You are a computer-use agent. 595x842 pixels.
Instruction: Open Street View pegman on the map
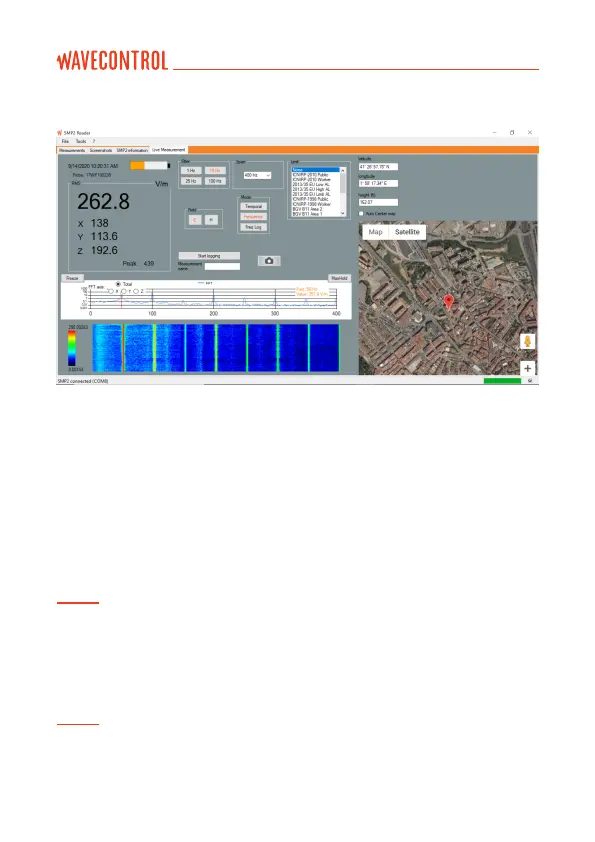(x=527, y=342)
